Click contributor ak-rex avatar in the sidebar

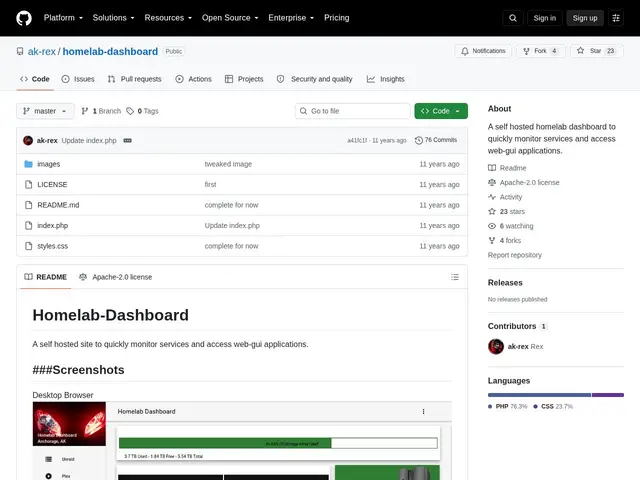[x=496, y=347]
